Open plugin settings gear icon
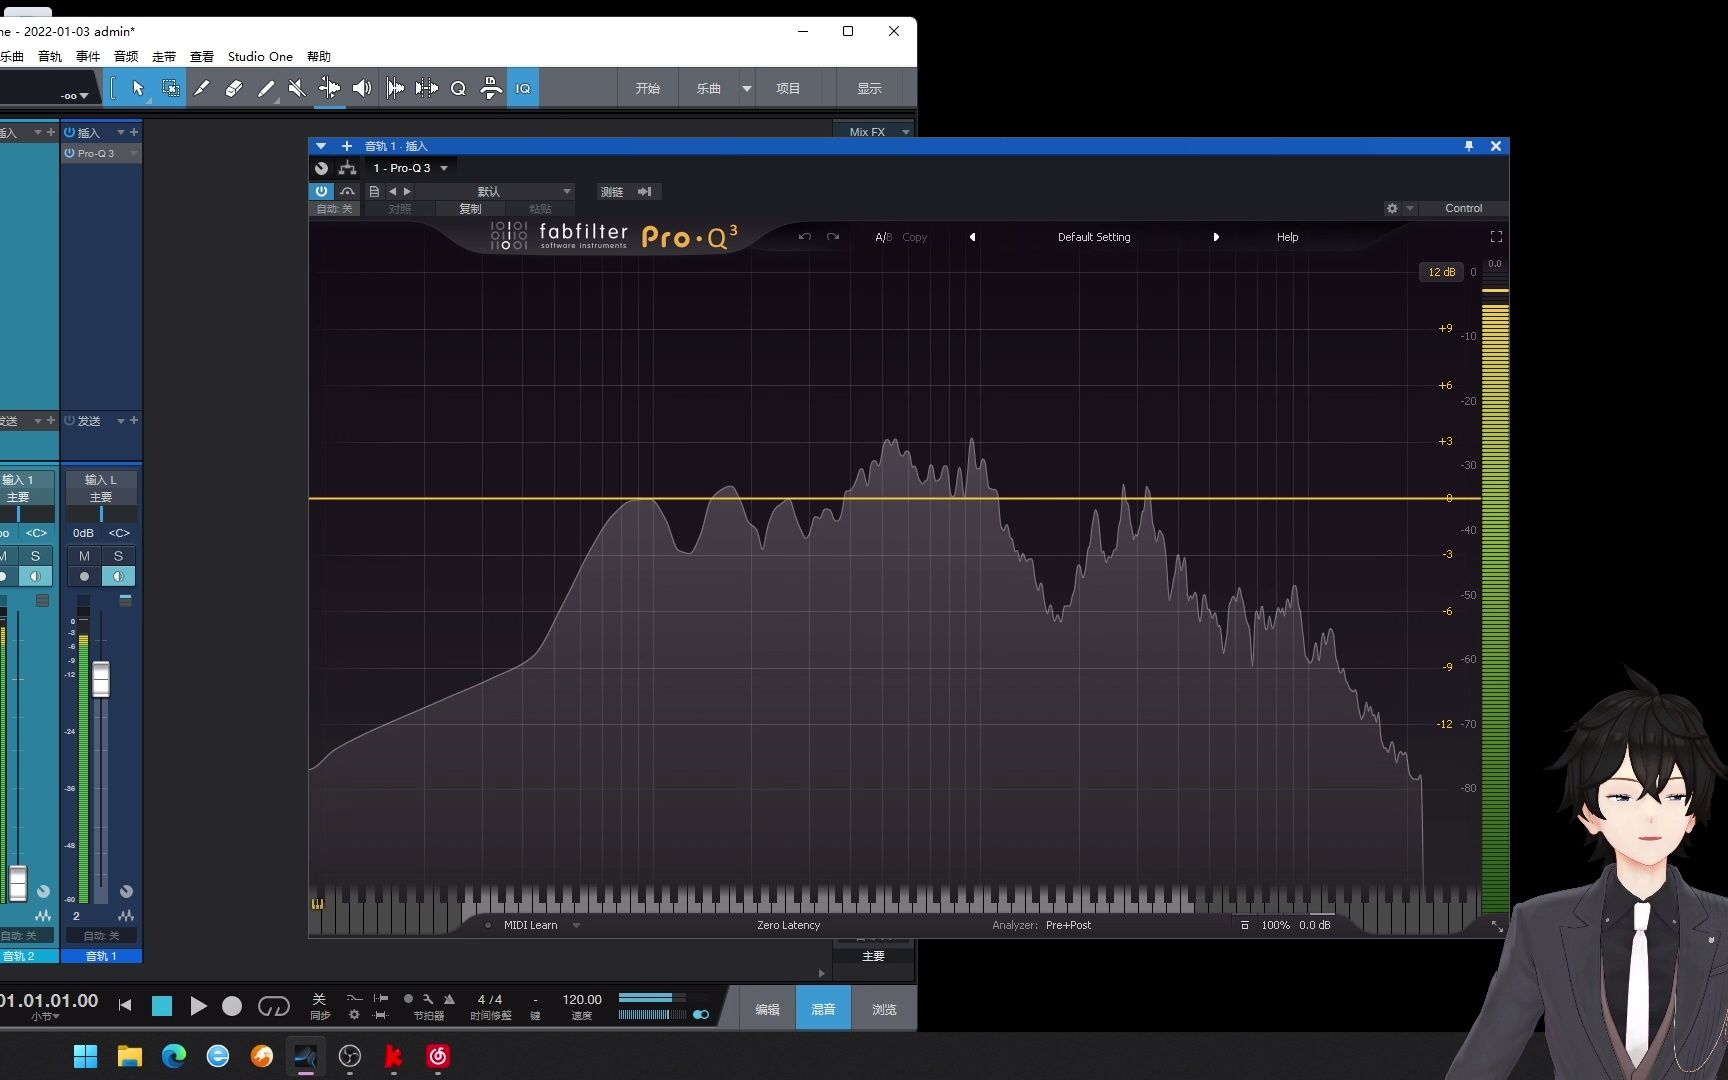 coord(1392,208)
